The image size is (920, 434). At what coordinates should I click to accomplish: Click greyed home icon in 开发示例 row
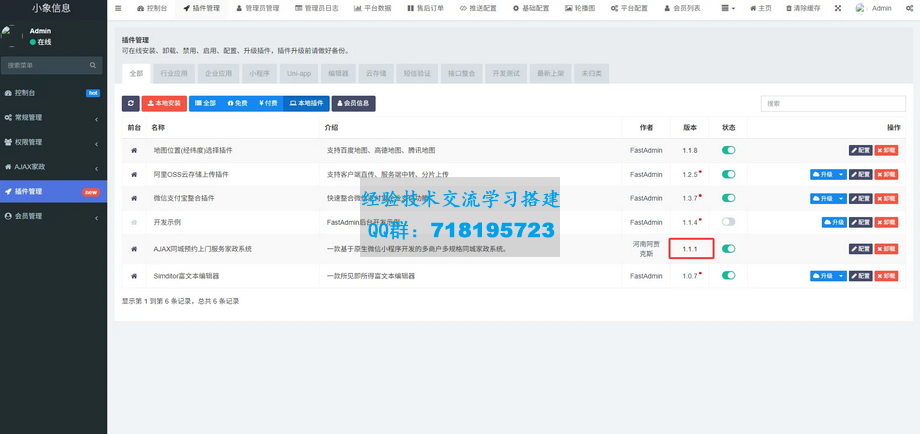click(x=134, y=222)
